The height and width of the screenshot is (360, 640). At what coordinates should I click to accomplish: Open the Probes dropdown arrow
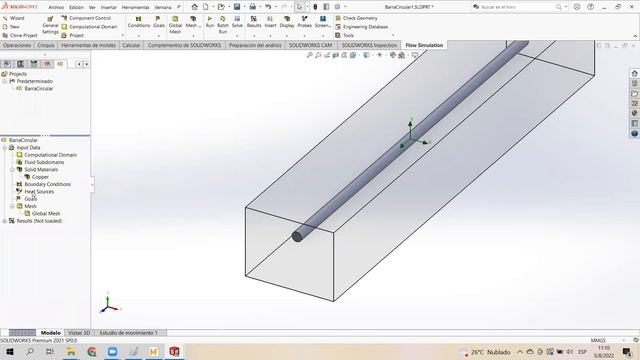304,36
